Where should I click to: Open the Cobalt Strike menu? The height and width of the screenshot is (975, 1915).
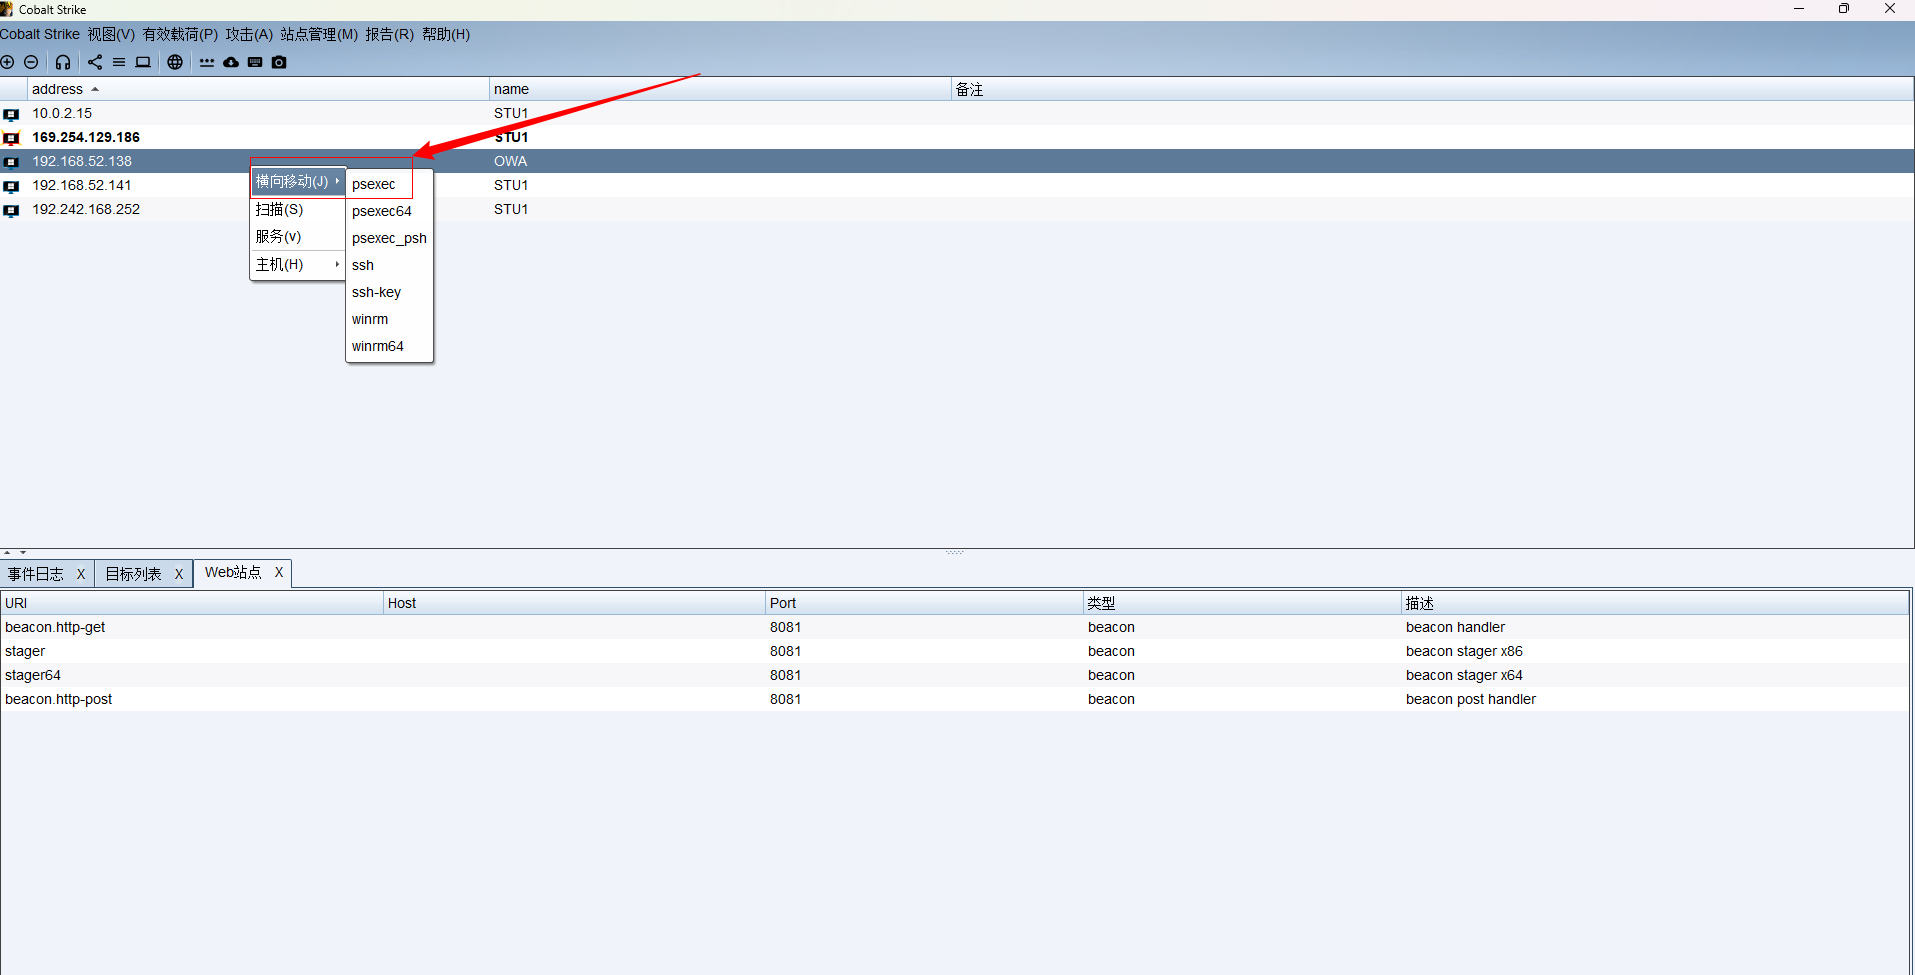[x=40, y=34]
